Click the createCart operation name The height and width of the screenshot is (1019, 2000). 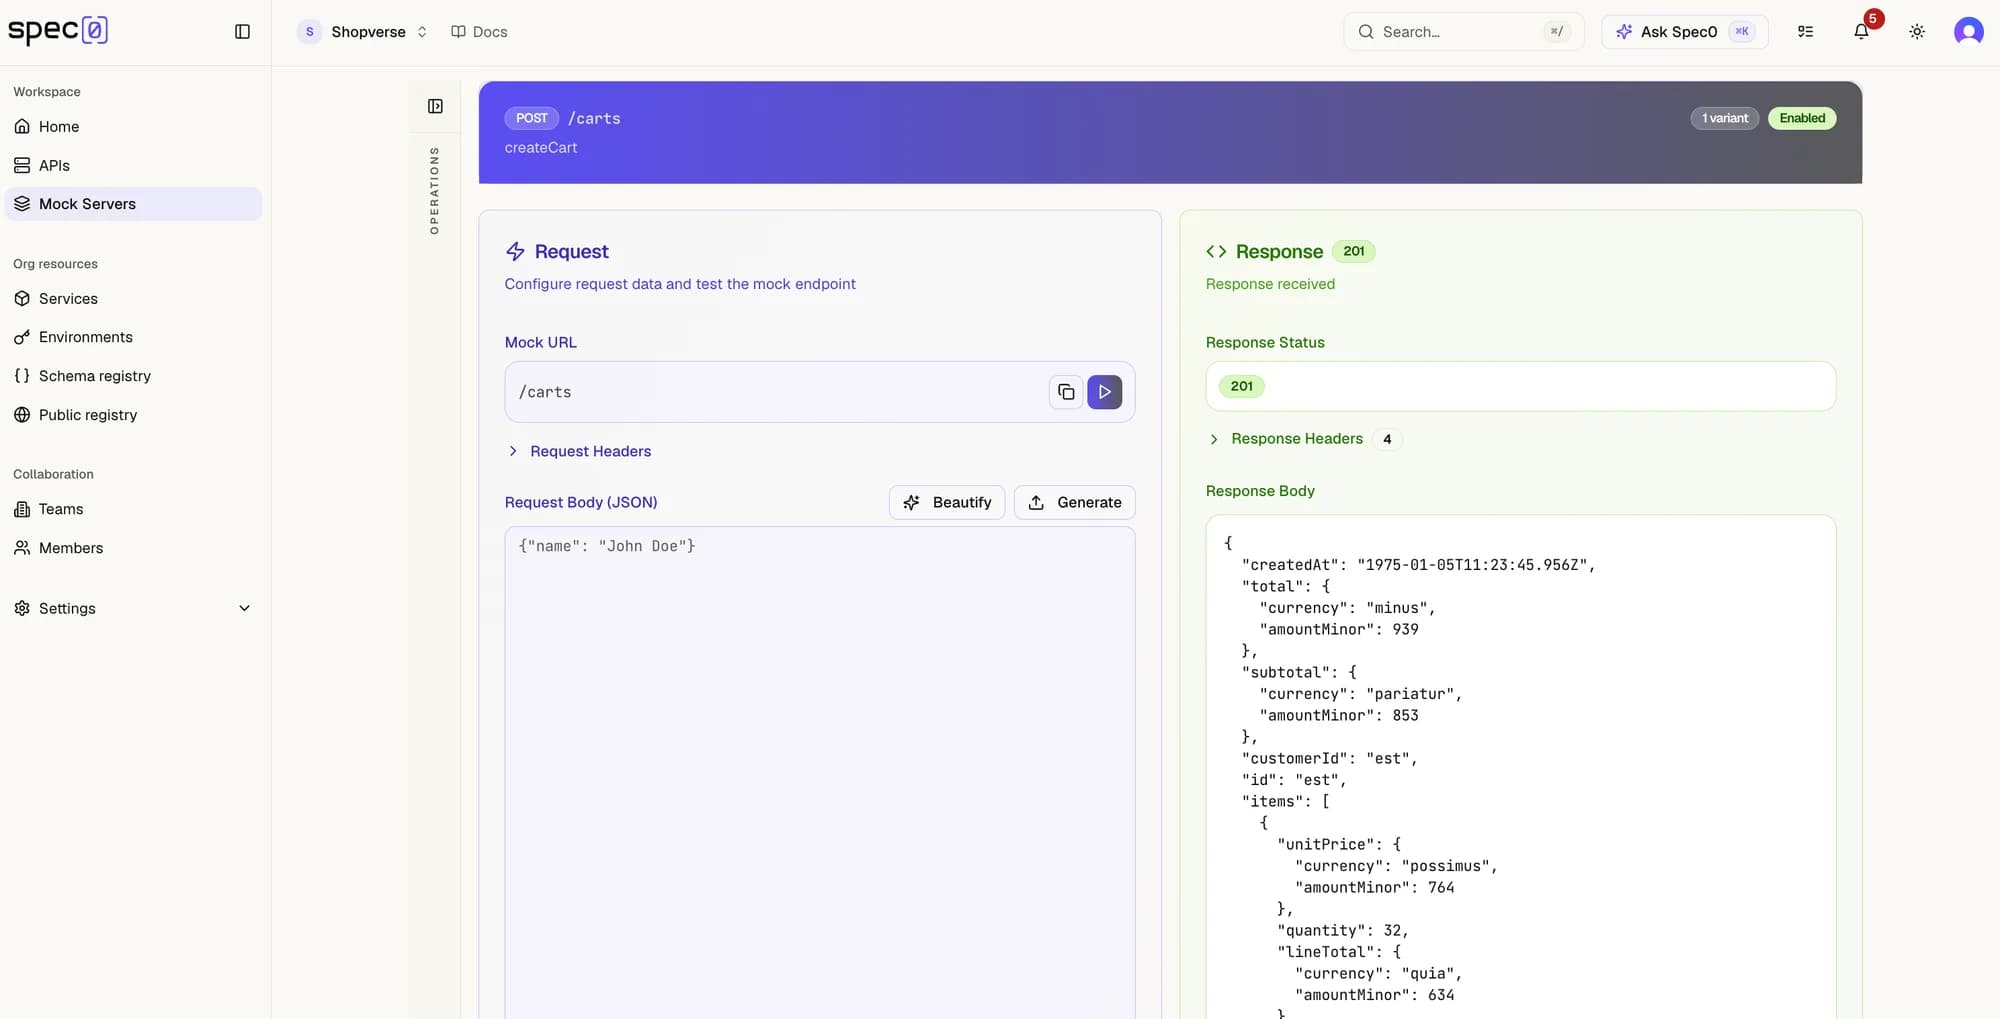pos(541,148)
